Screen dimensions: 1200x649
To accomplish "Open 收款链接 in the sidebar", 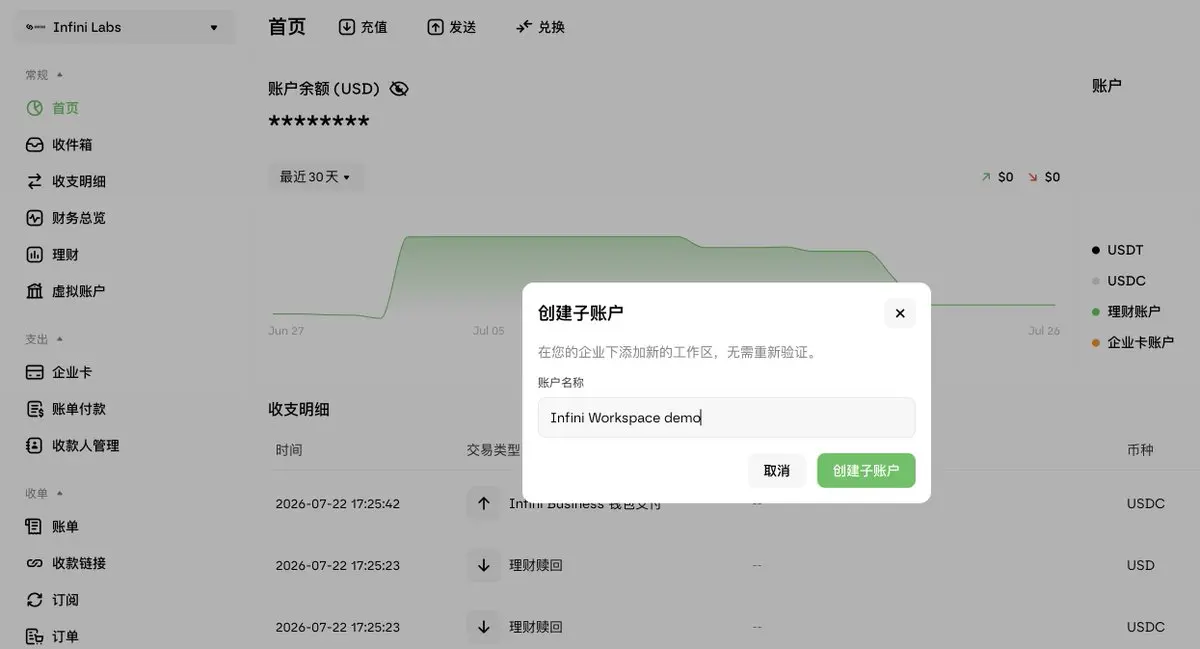I will 79,563.
